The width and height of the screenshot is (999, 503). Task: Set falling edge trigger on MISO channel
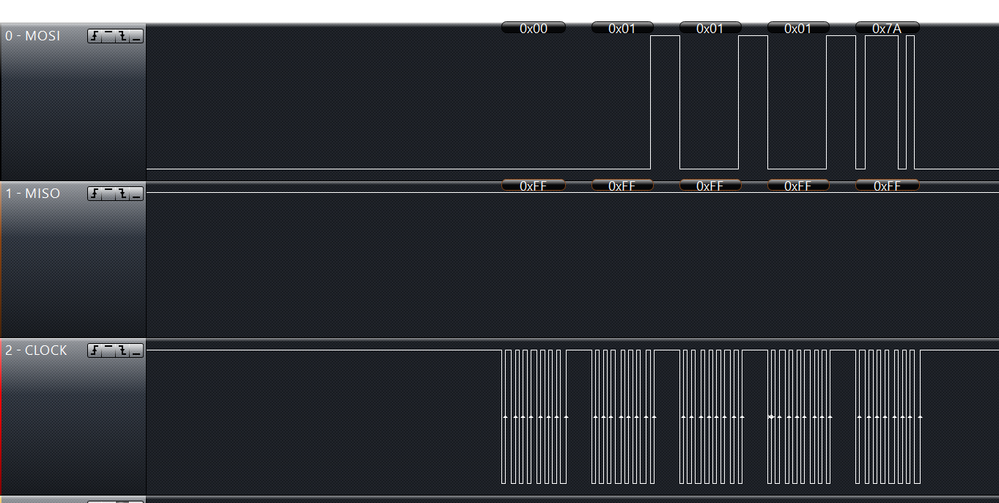pyautogui.click(x=123, y=194)
